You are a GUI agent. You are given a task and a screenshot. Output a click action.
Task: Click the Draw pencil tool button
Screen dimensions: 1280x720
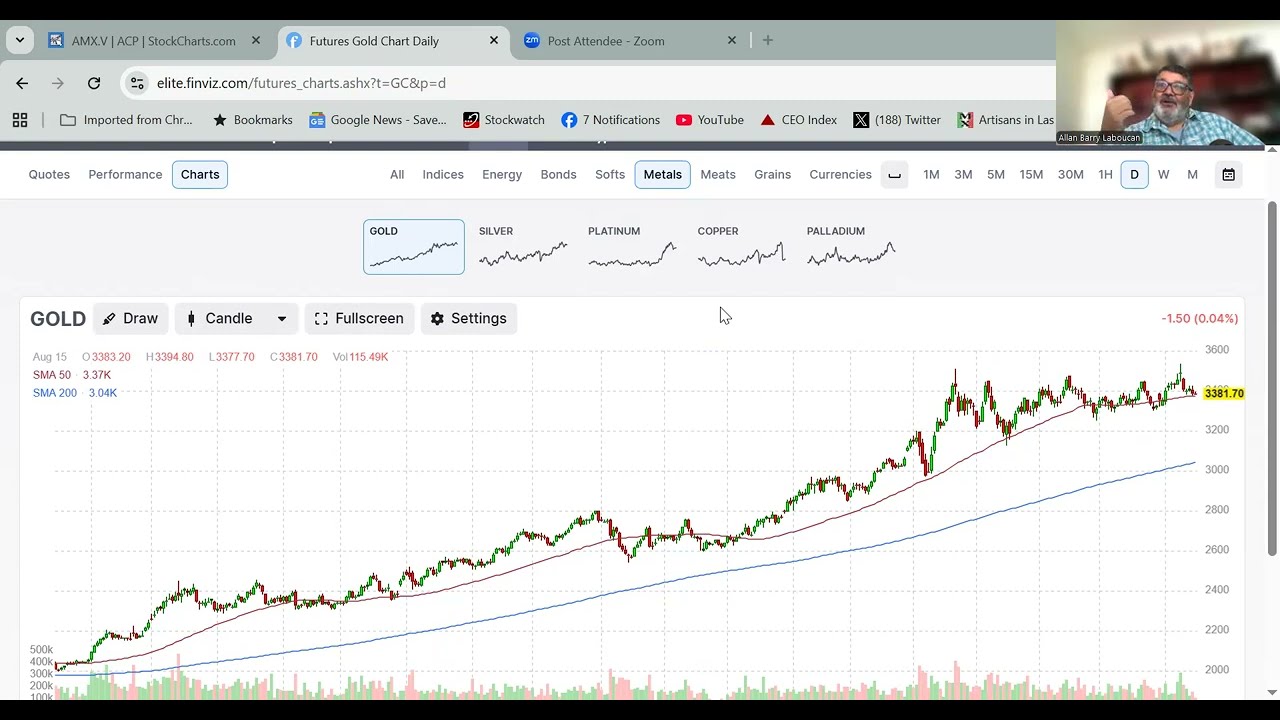(x=131, y=318)
